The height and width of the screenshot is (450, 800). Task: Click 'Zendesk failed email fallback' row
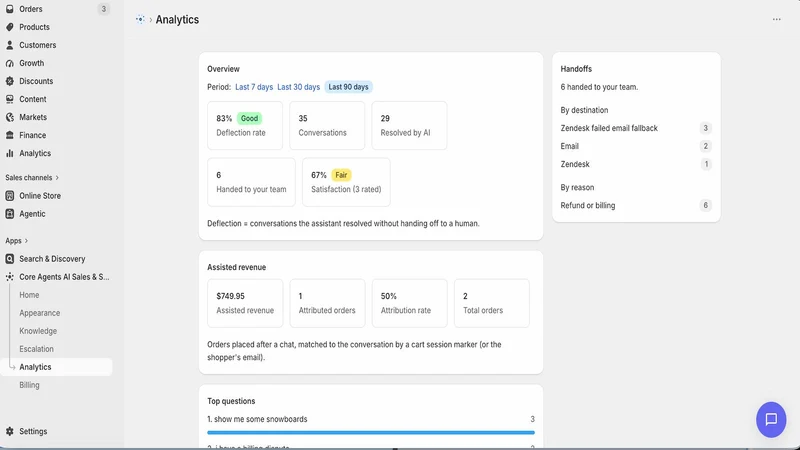click(636, 128)
